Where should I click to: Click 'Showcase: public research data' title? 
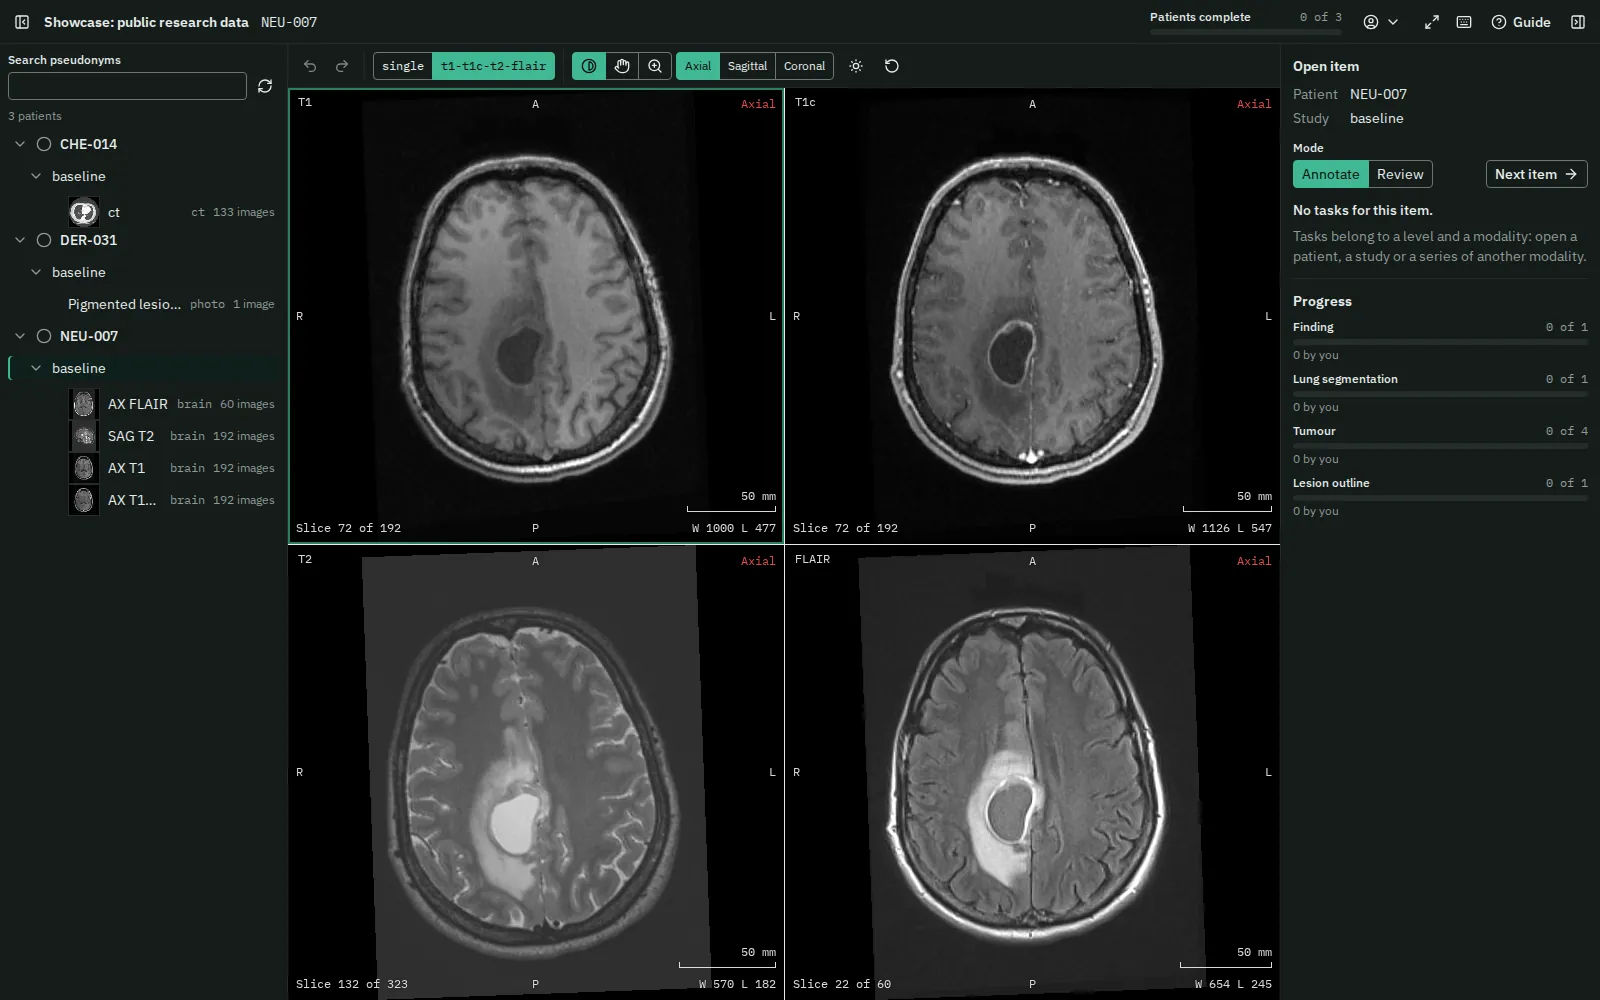coord(146,22)
